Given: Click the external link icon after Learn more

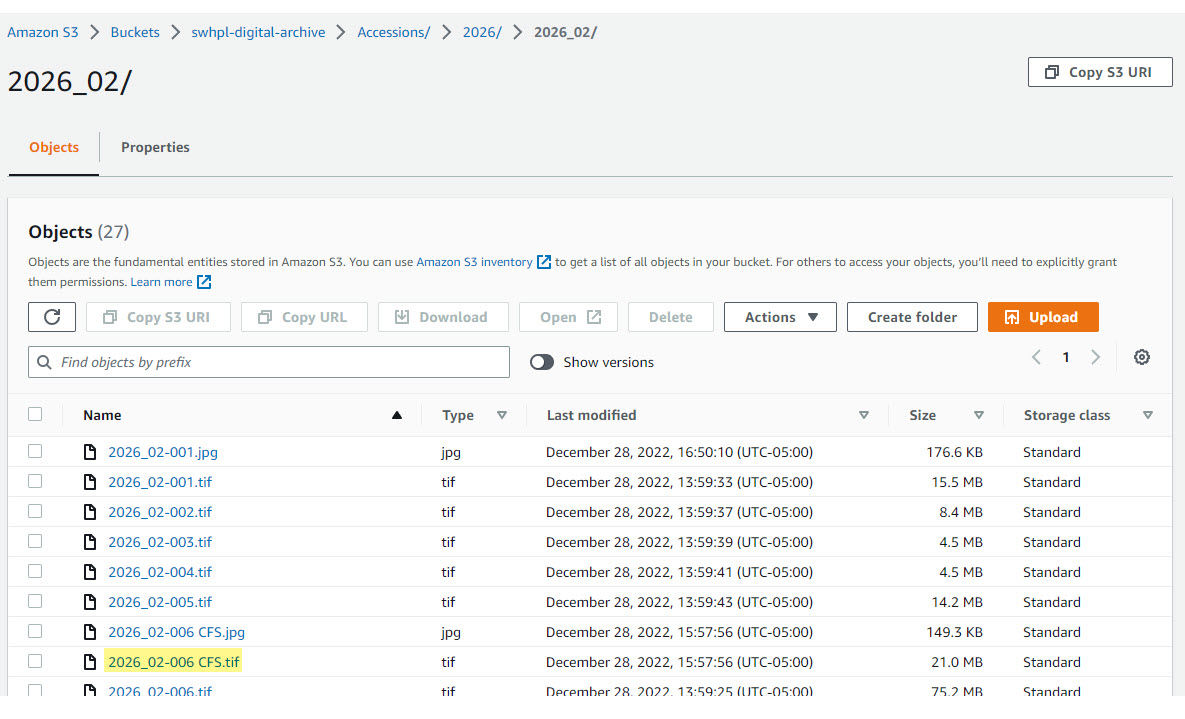Looking at the screenshot, I should pos(204,282).
